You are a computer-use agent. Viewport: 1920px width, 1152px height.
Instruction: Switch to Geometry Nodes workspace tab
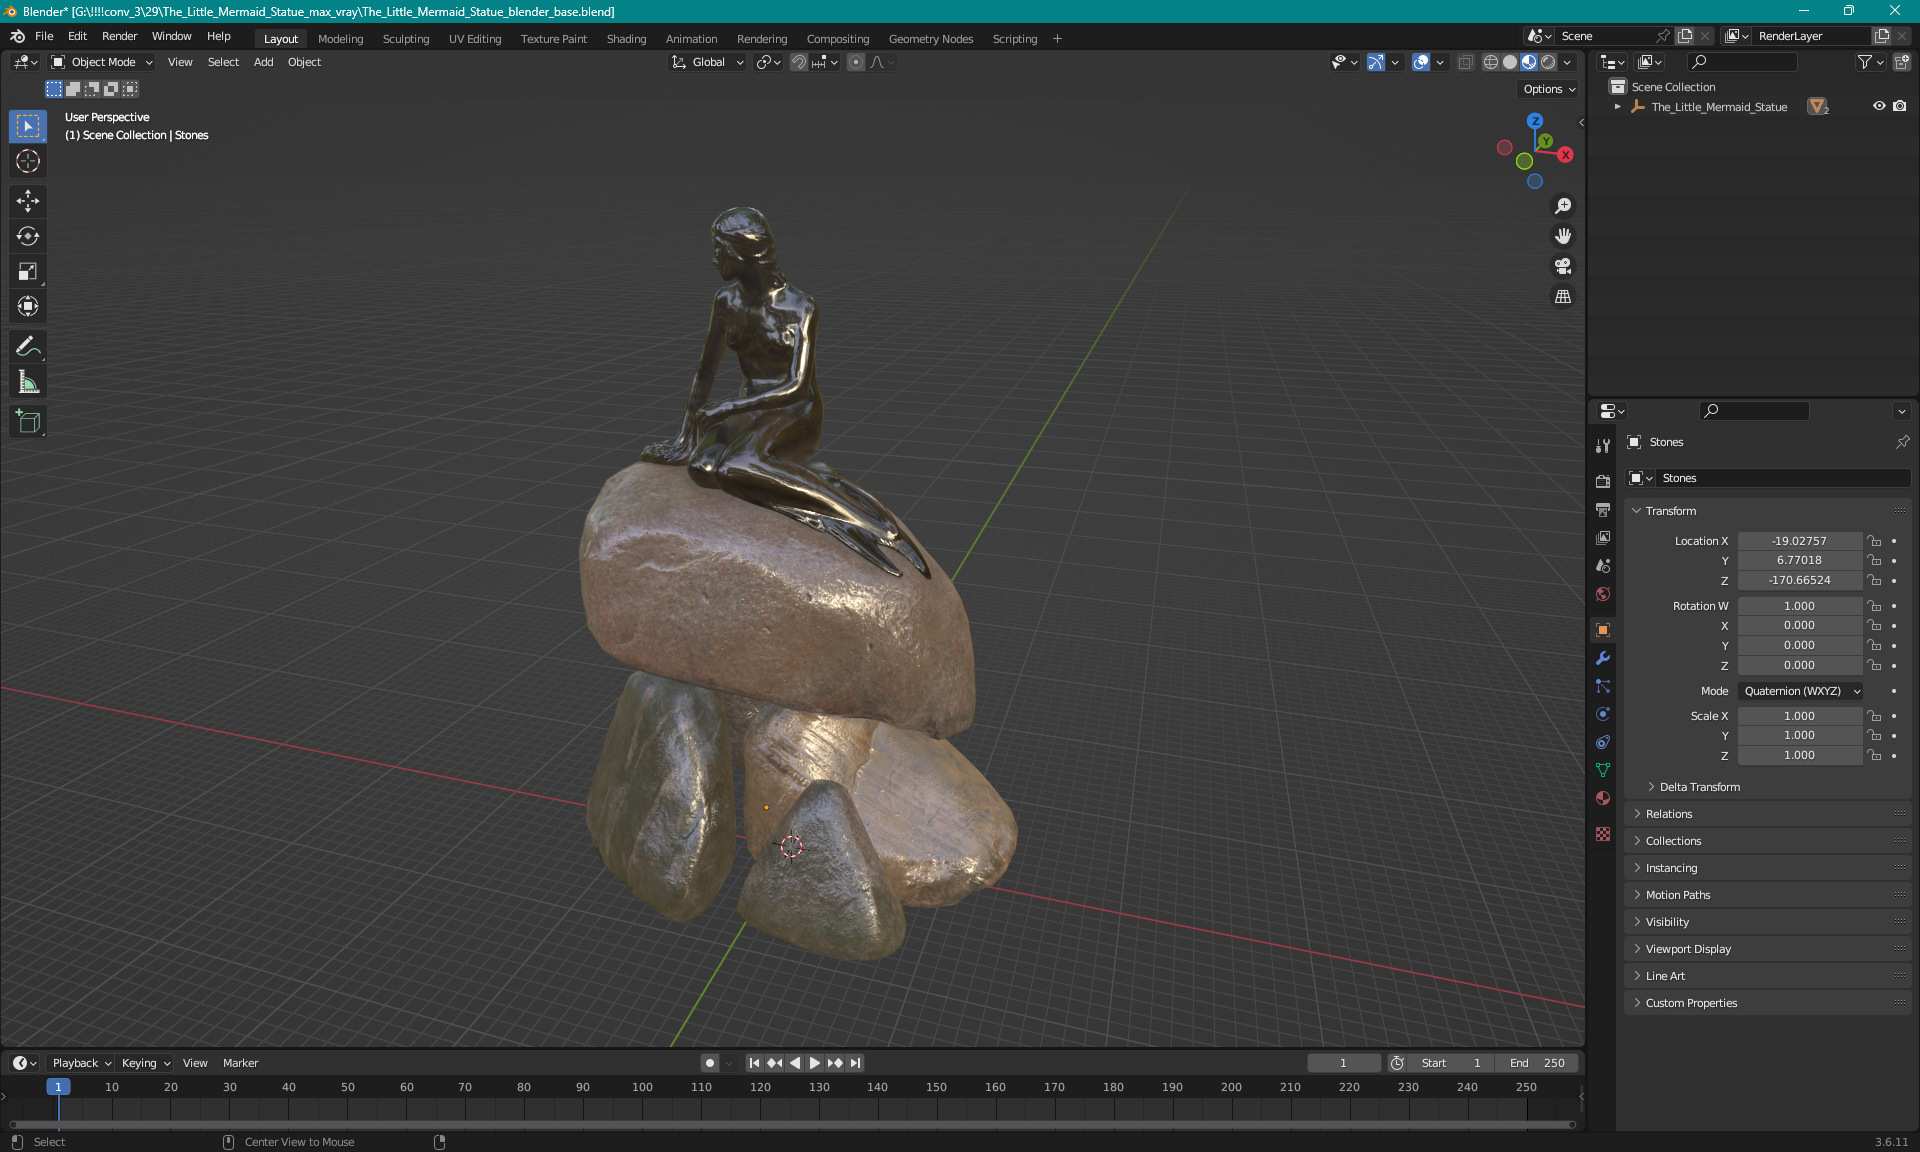(x=930, y=39)
